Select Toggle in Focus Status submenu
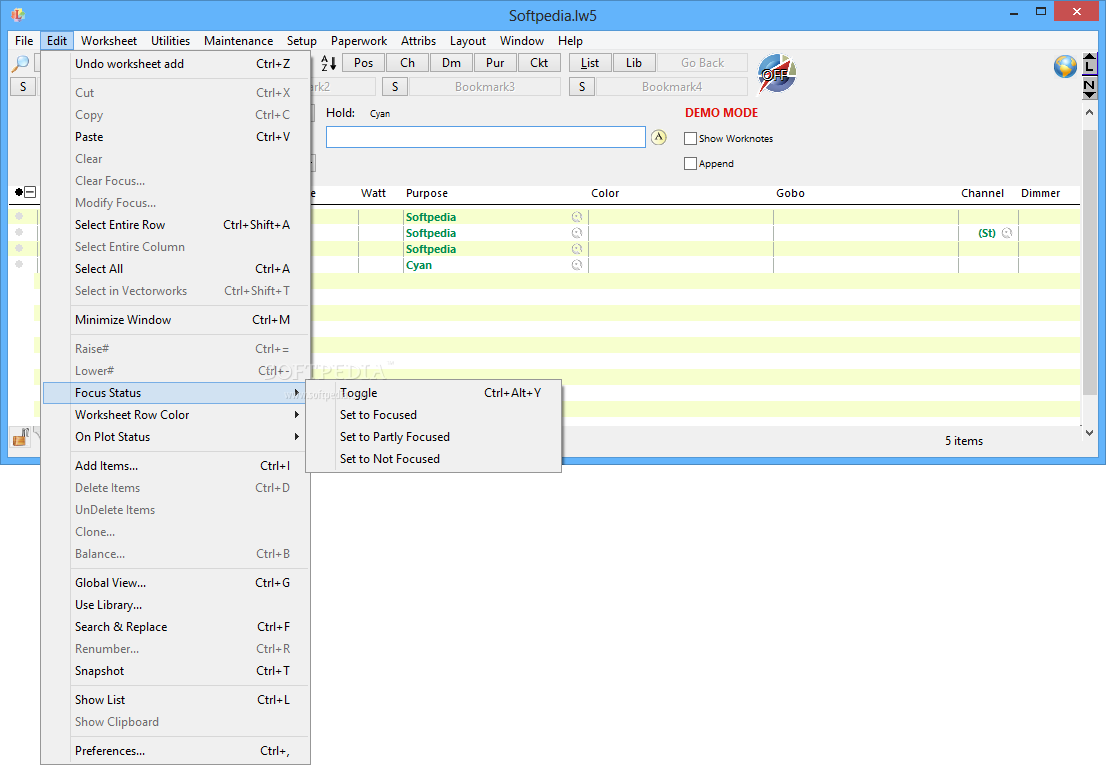 click(x=434, y=393)
